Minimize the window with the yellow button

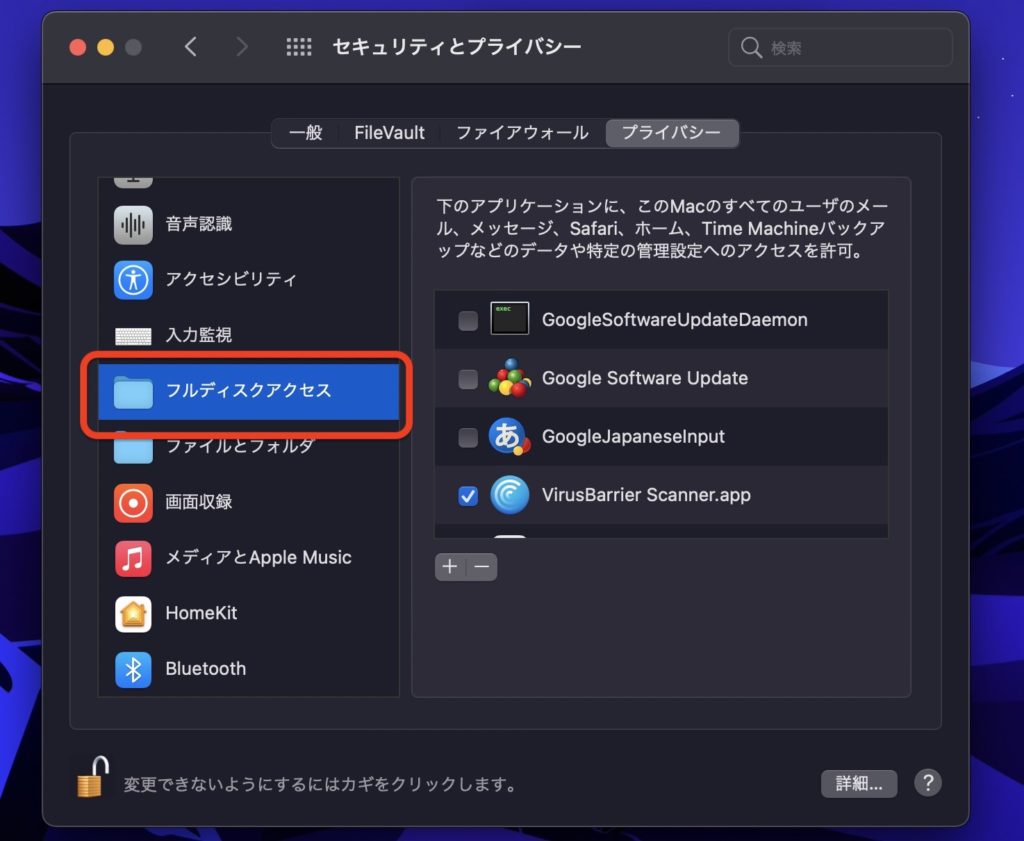point(106,47)
